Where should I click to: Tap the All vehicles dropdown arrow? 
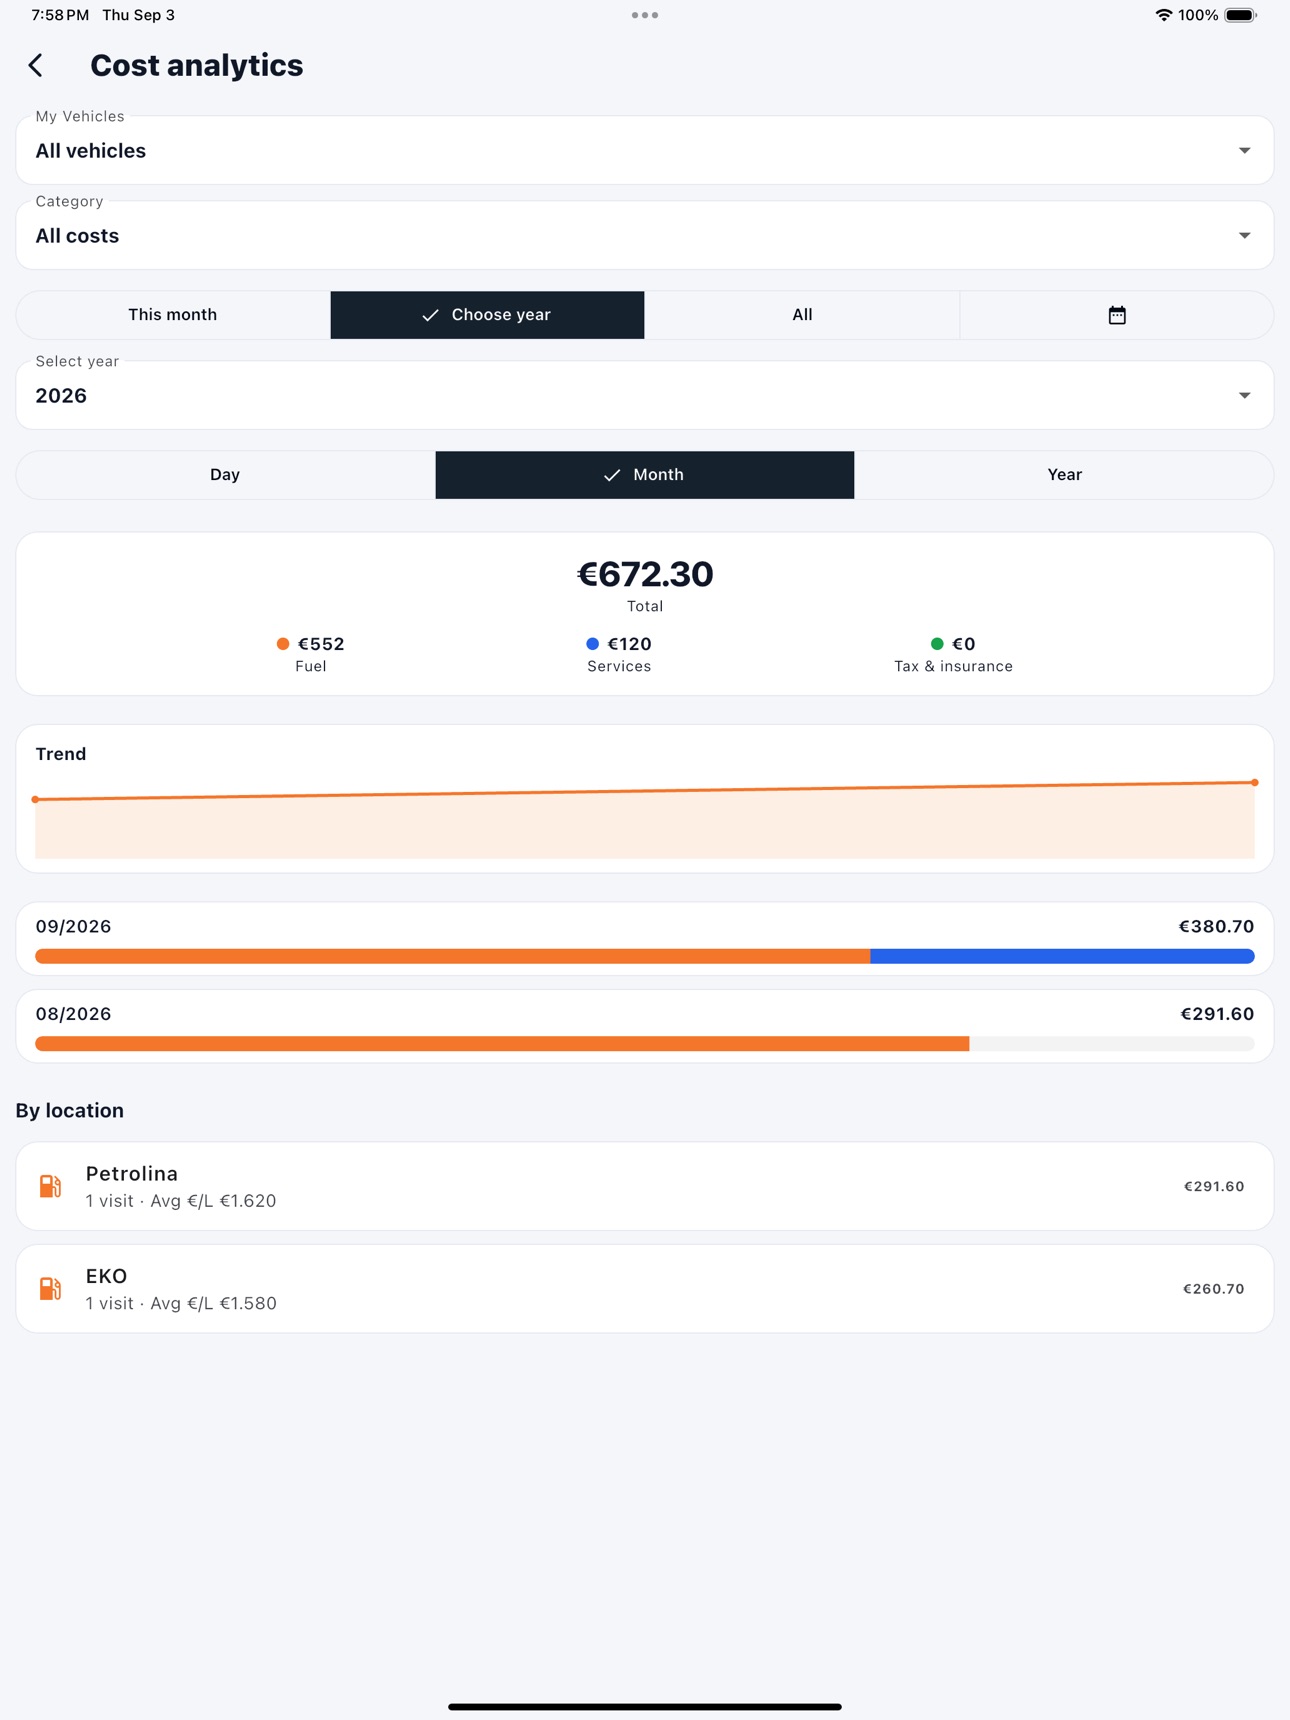point(1245,151)
